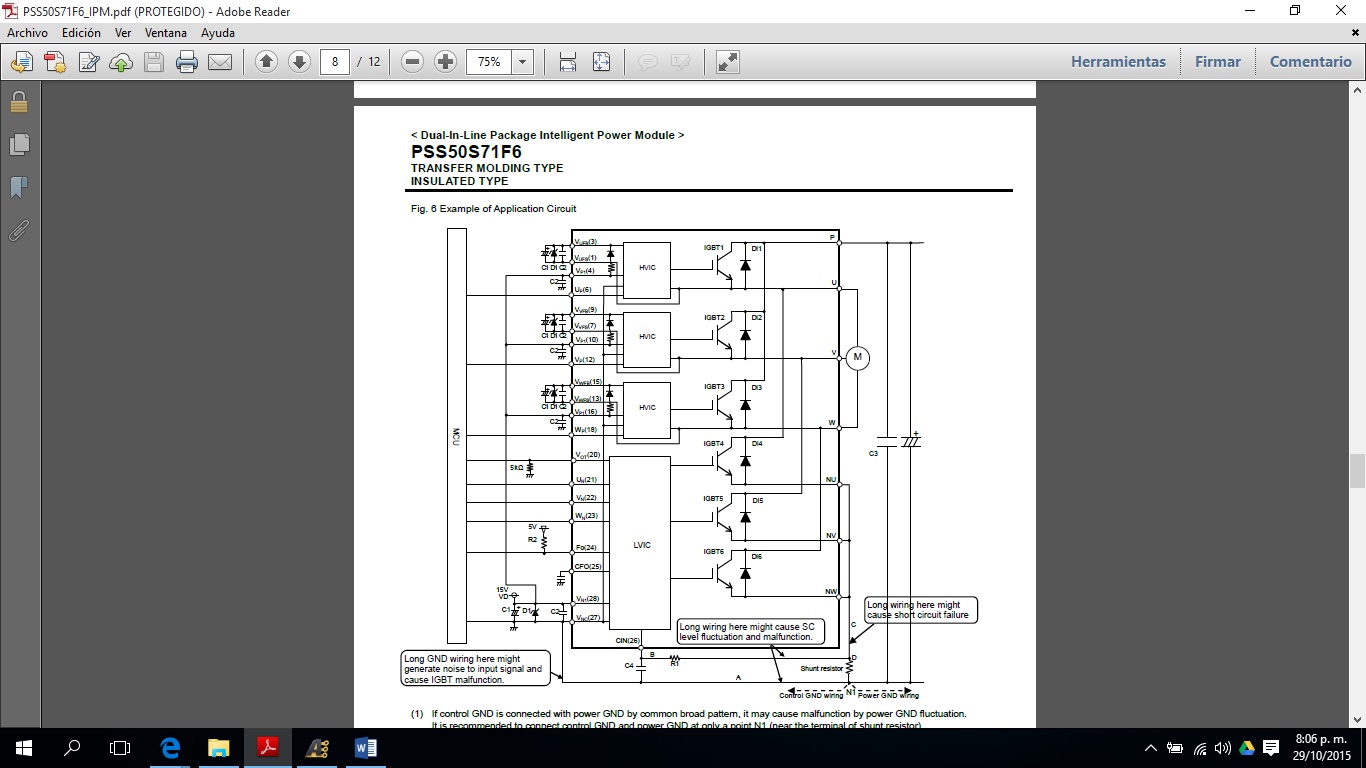Open Microsoft Word from taskbar
This screenshot has height=768, width=1366.
coord(365,748)
